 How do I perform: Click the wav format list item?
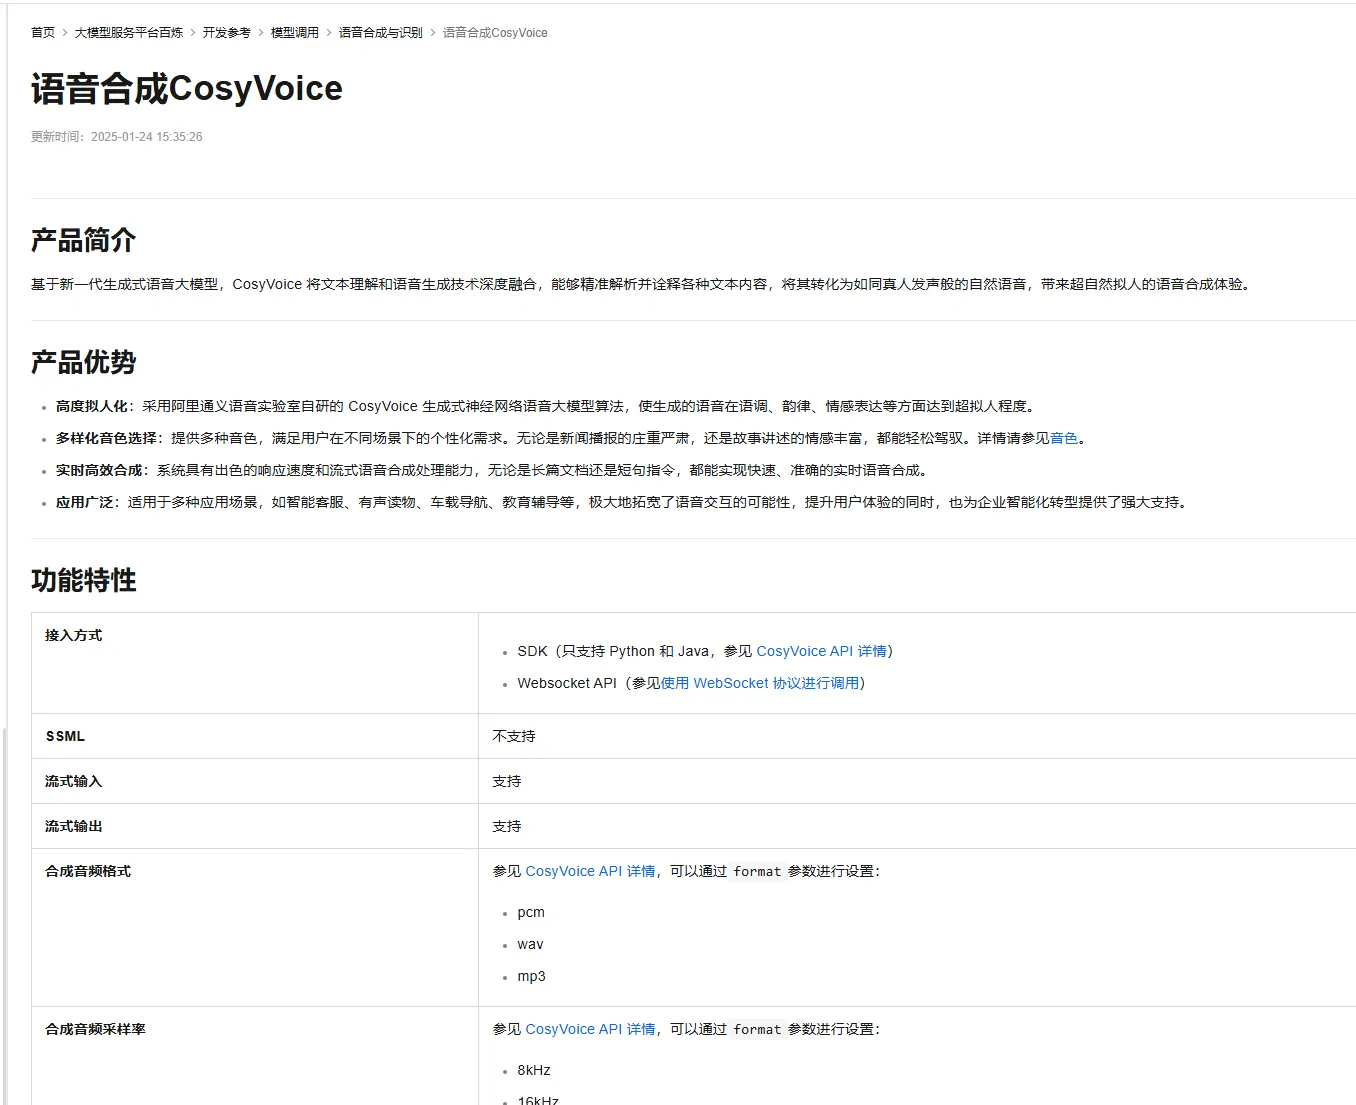click(x=531, y=944)
